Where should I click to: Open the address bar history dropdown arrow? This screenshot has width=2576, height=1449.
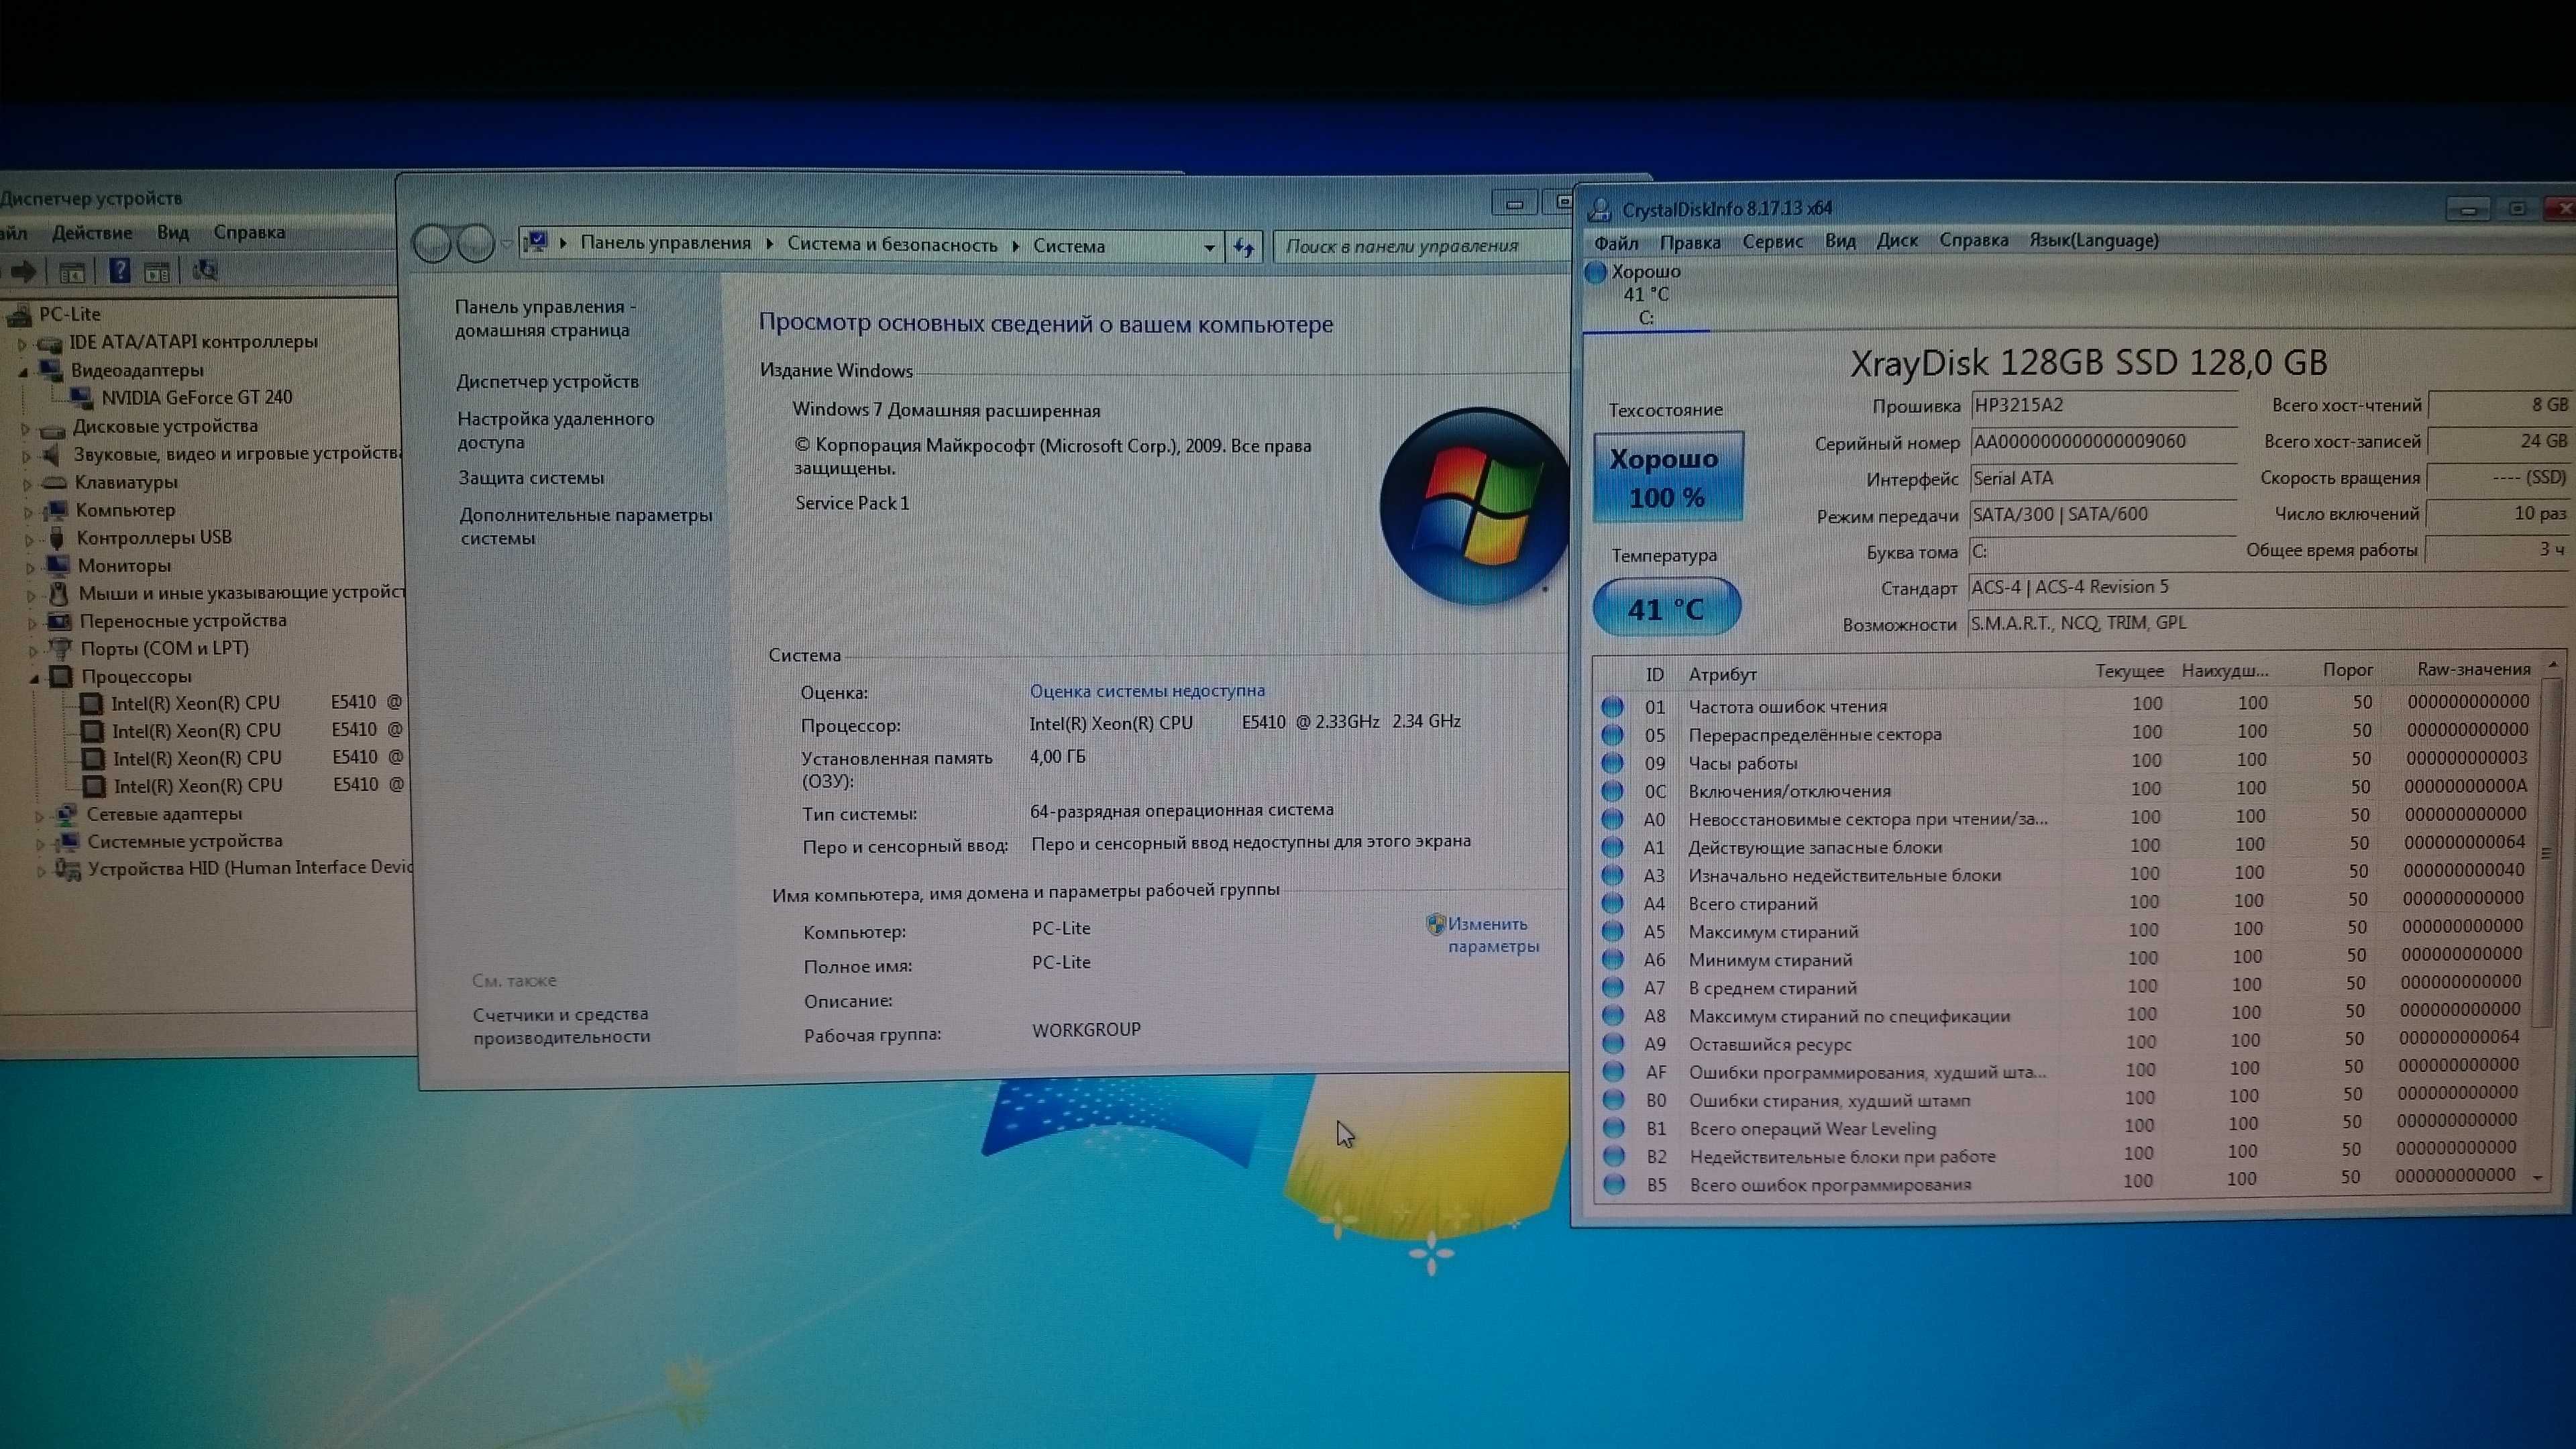1209,247
